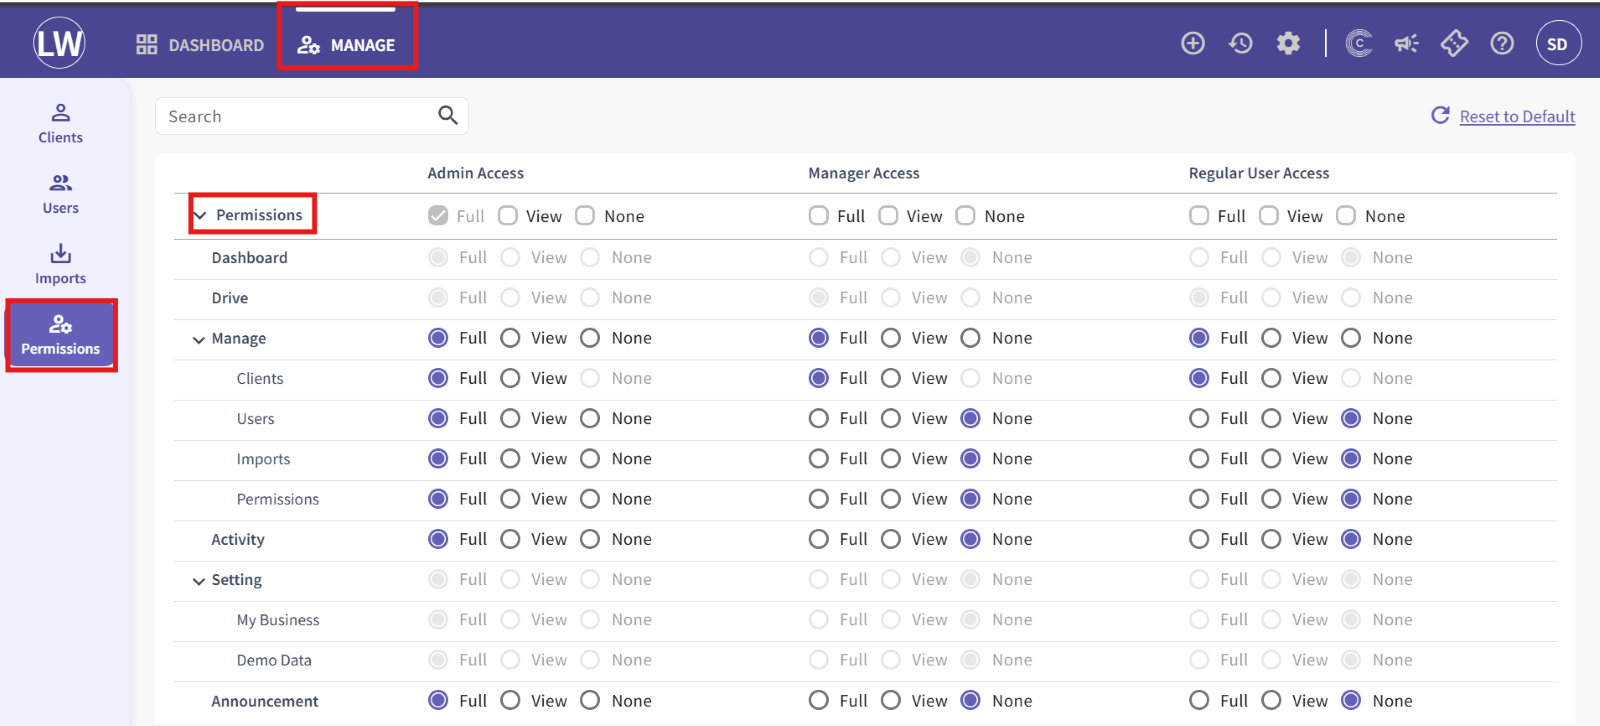
Task: Open the settings gear icon
Action: (1289, 43)
